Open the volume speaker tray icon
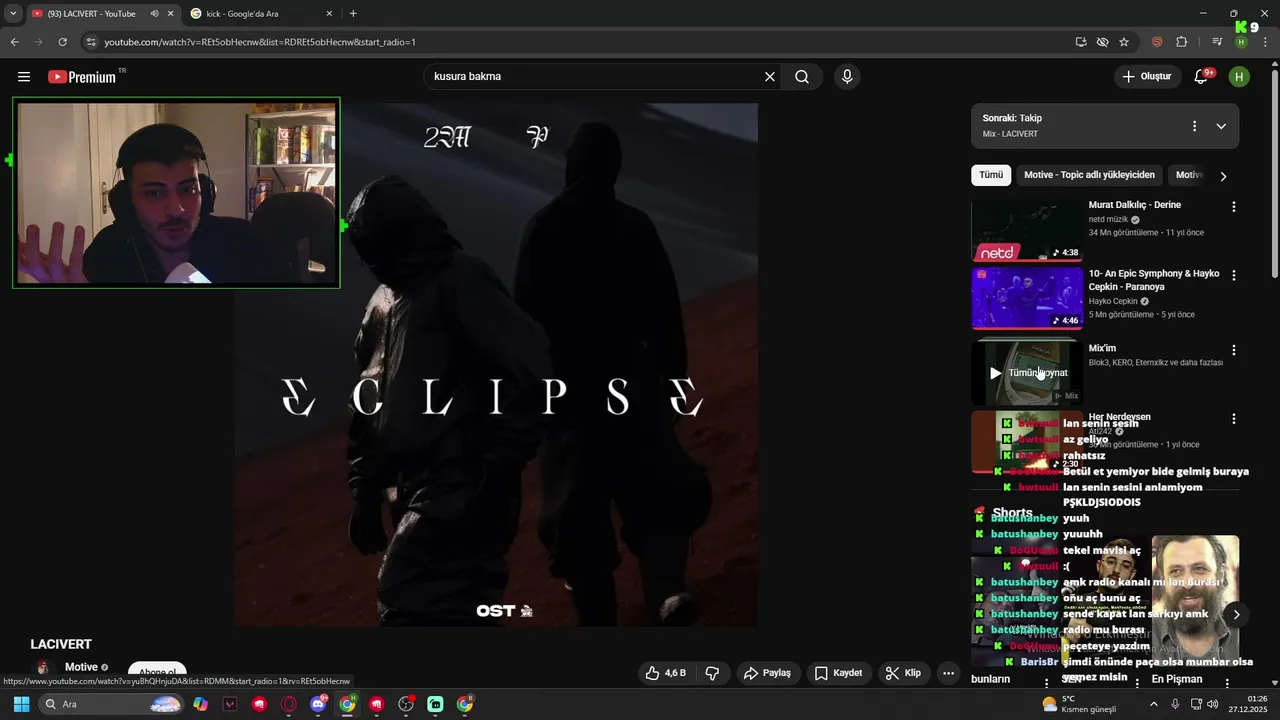The height and width of the screenshot is (720, 1280). tap(1213, 704)
